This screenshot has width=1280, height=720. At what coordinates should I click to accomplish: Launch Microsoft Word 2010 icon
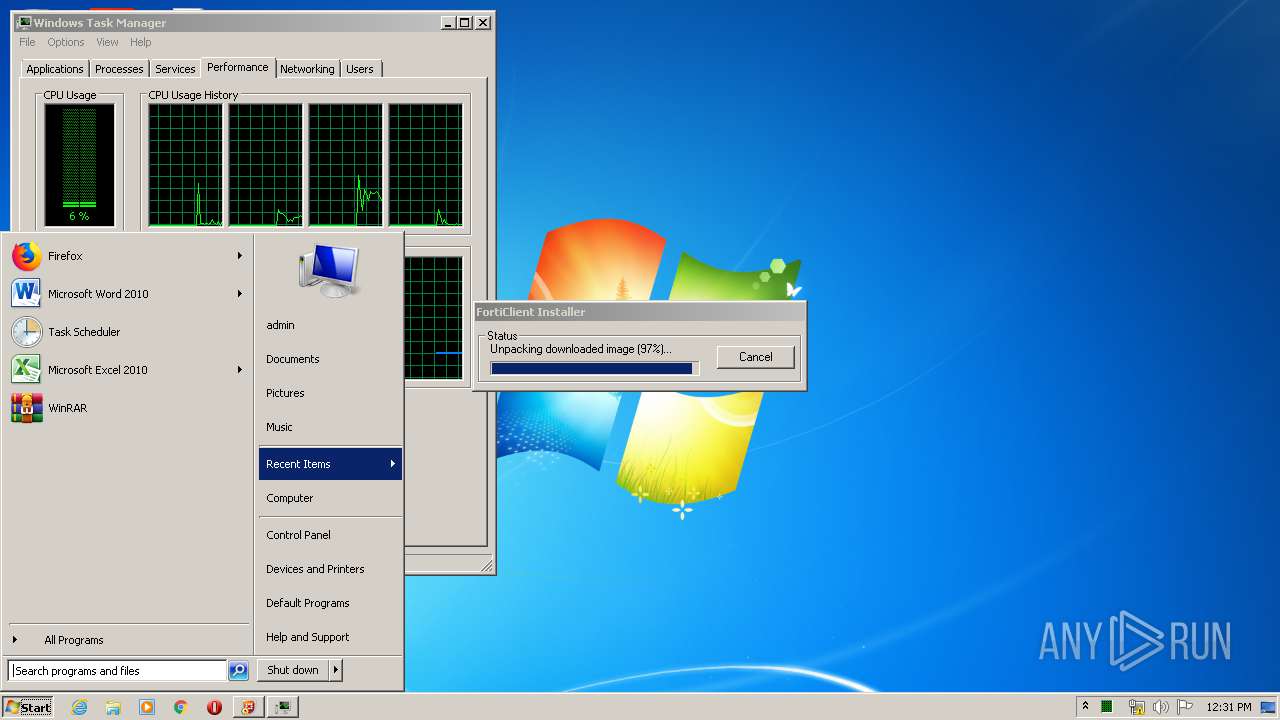tap(26, 294)
